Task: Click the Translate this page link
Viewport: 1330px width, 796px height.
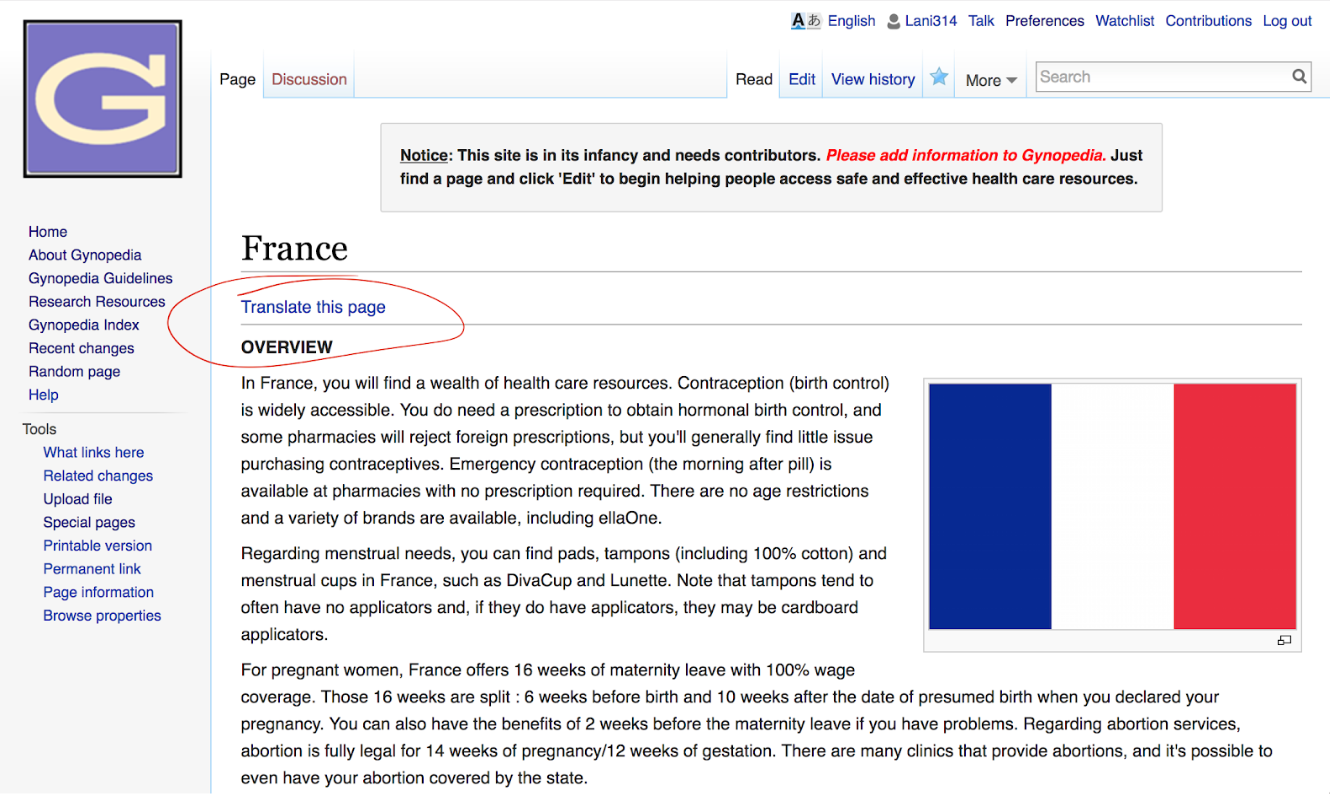Action: pyautogui.click(x=313, y=307)
